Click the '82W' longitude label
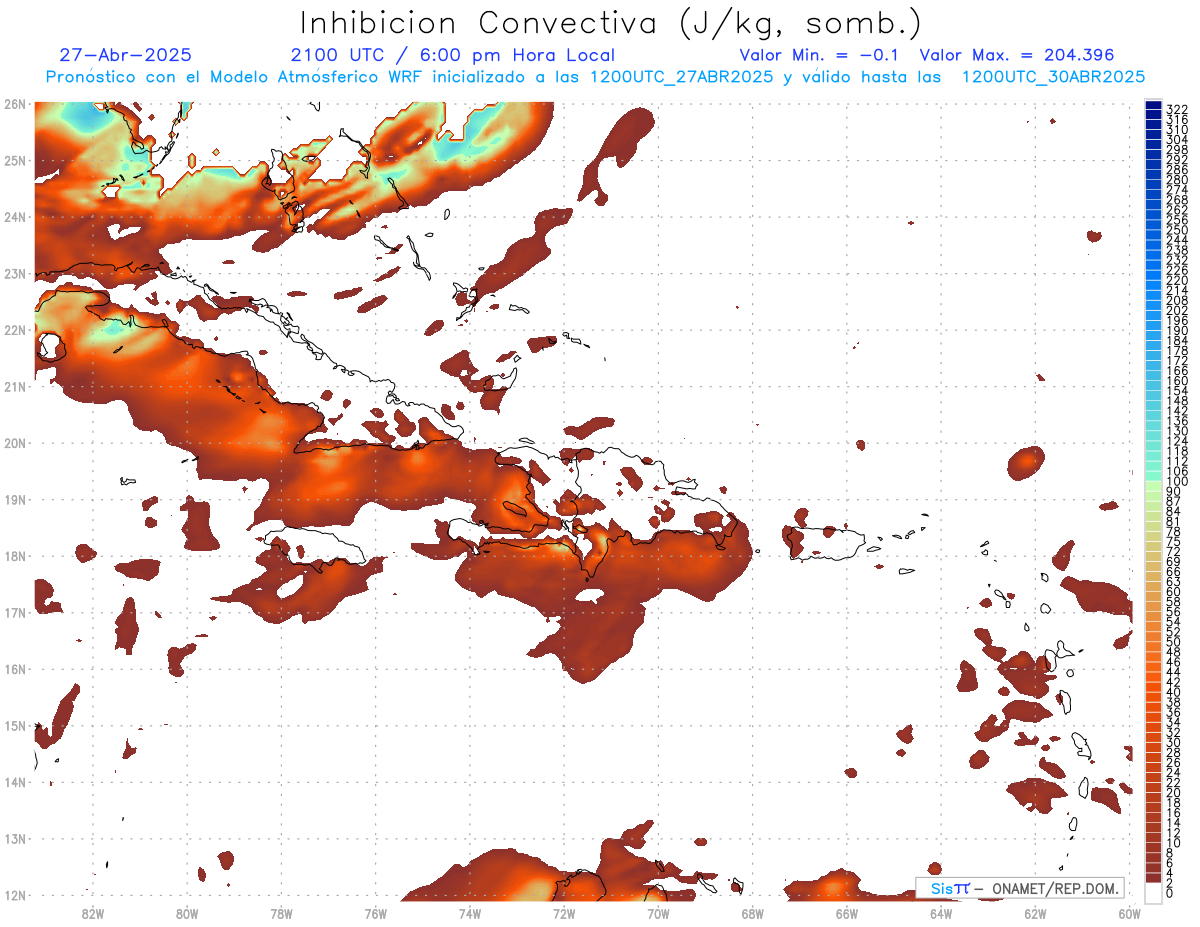This screenshot has height=927, width=1200. coord(92,912)
